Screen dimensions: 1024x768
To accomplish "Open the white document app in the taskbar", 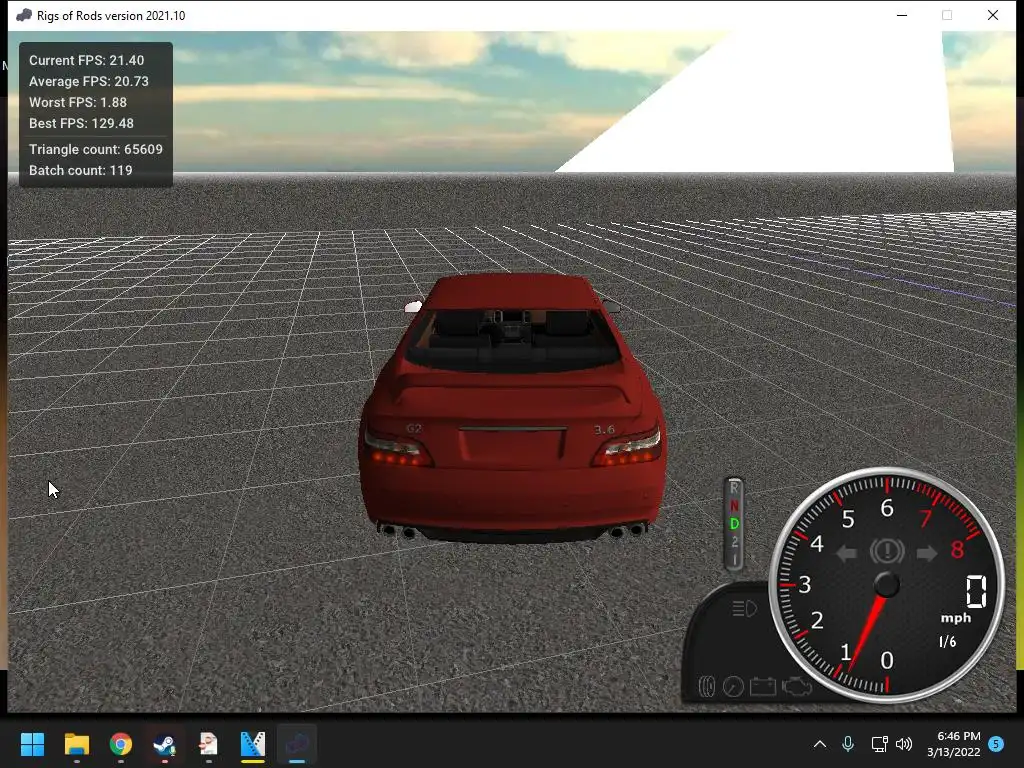I will tap(208, 744).
